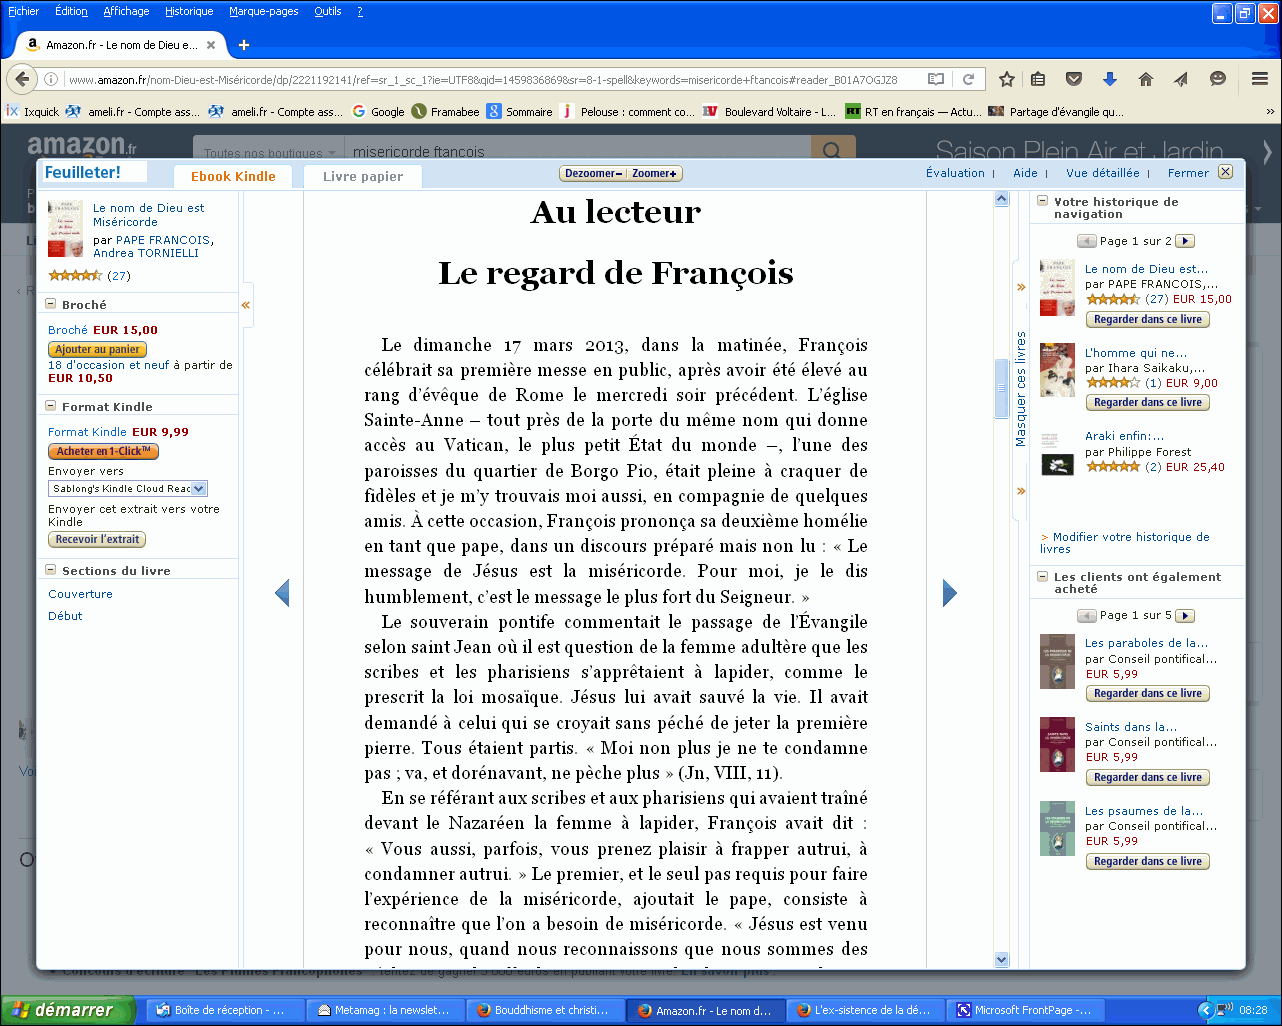Open the Marque-pages menu
The image size is (1282, 1026).
click(264, 11)
